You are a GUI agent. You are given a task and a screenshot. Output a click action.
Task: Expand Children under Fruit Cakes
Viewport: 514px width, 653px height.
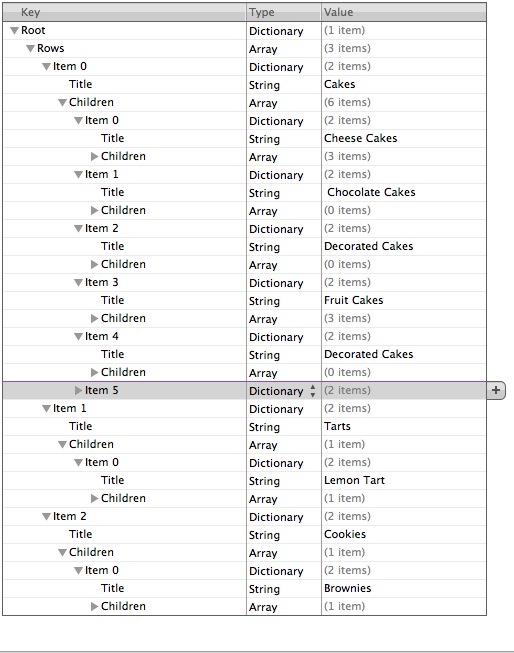pyautogui.click(x=95, y=318)
